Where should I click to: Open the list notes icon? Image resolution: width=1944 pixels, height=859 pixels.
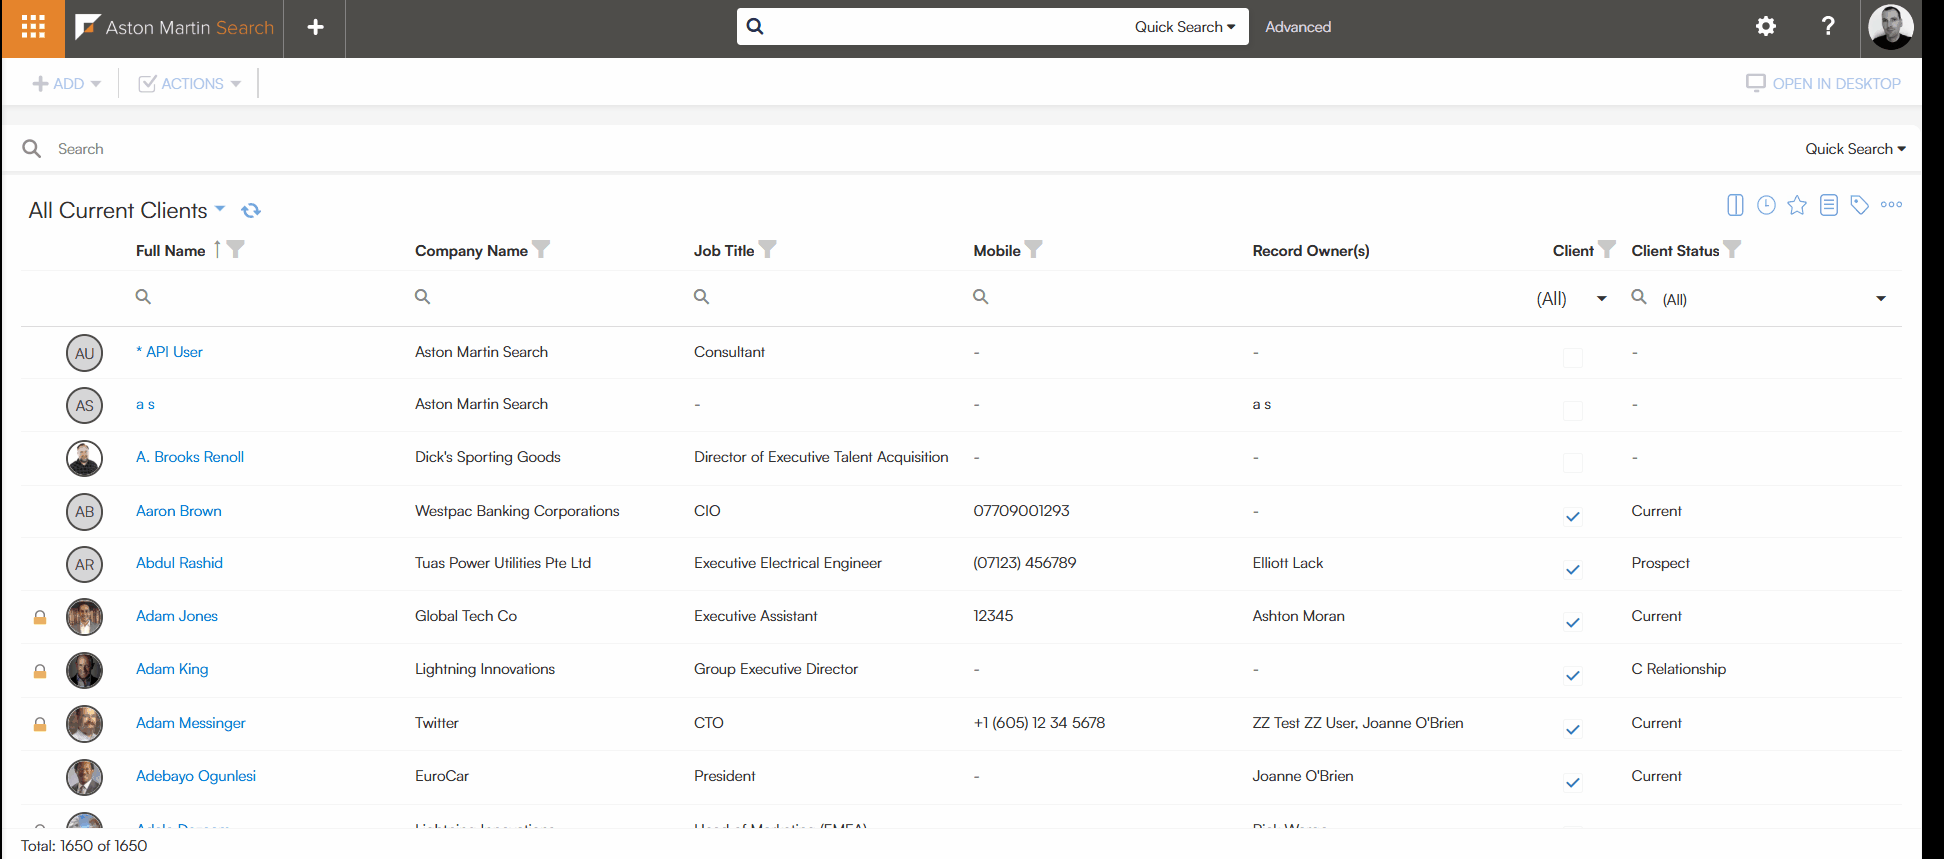(x=1828, y=205)
